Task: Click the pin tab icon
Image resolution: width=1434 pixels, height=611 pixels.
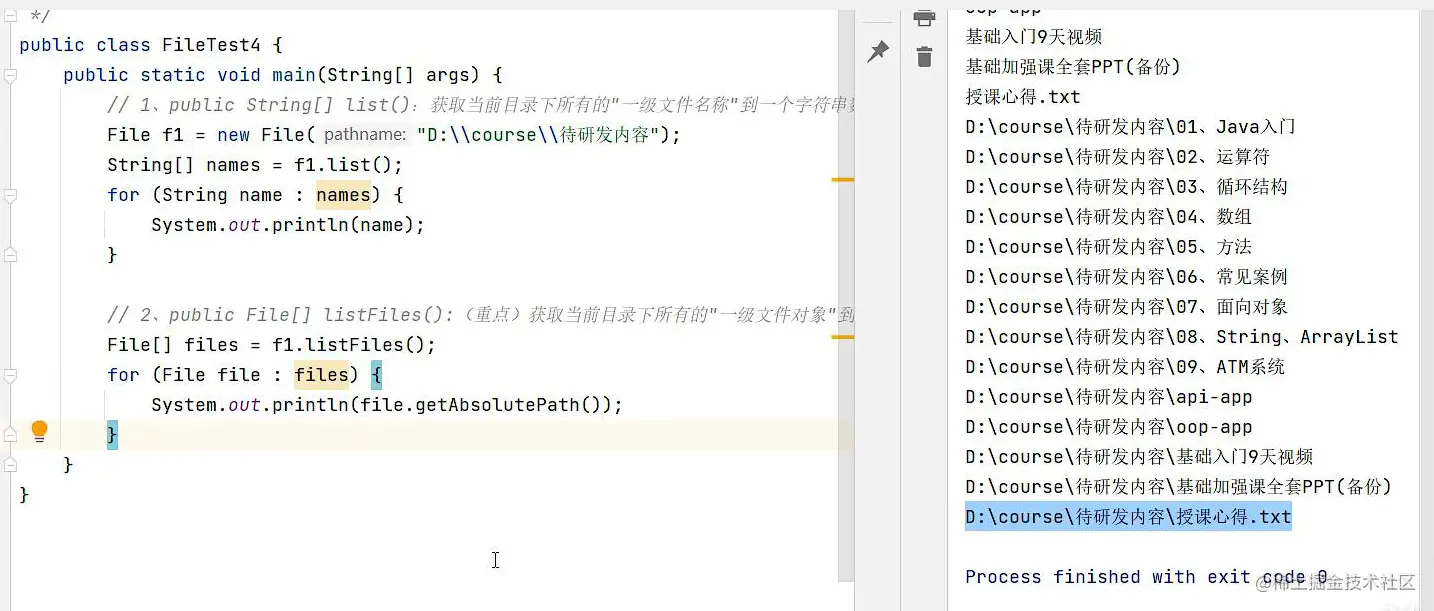Action: pyautogui.click(x=878, y=52)
